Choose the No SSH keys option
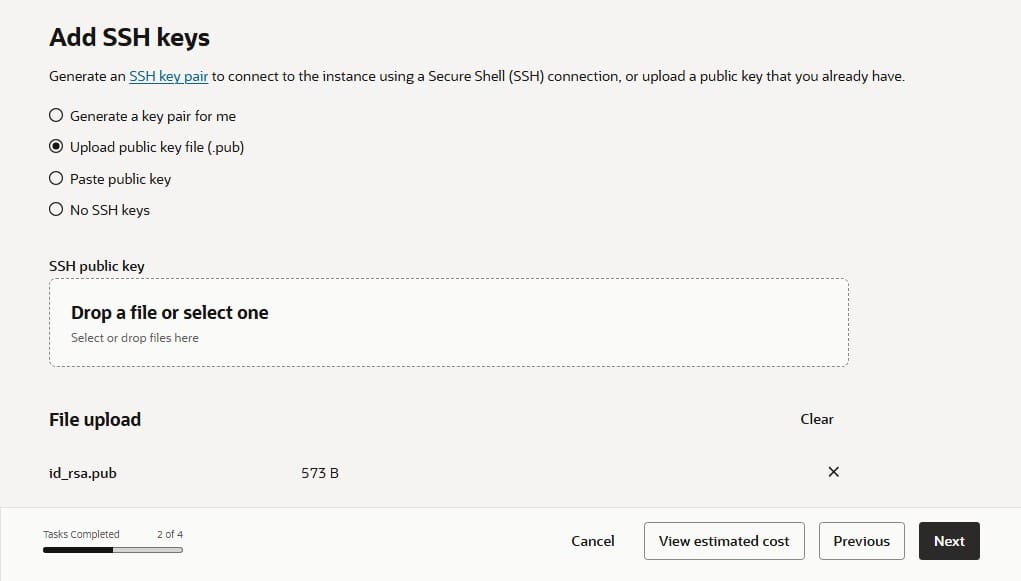 pos(57,210)
